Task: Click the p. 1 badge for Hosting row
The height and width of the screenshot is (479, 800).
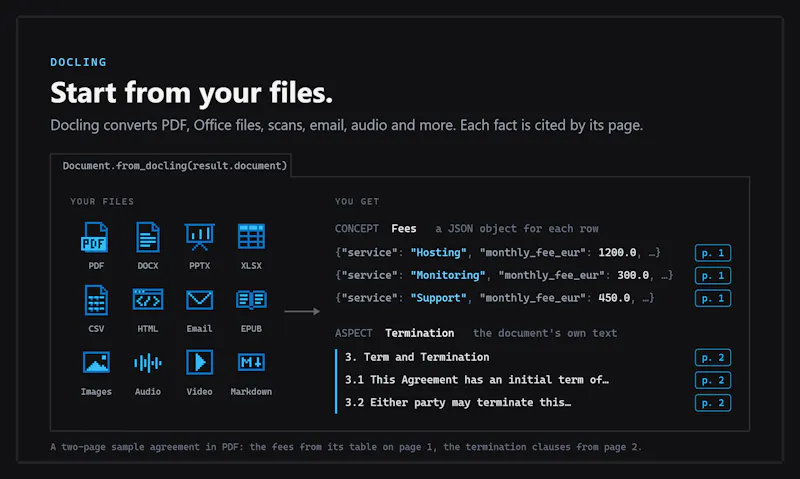Action: (713, 253)
